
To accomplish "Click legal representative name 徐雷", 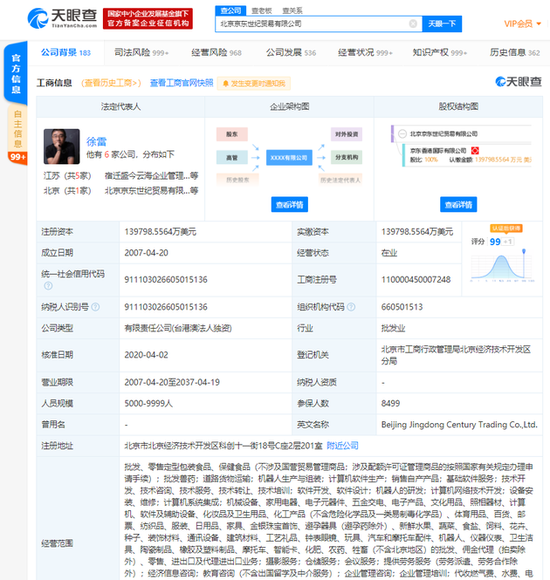I will click(96, 141).
